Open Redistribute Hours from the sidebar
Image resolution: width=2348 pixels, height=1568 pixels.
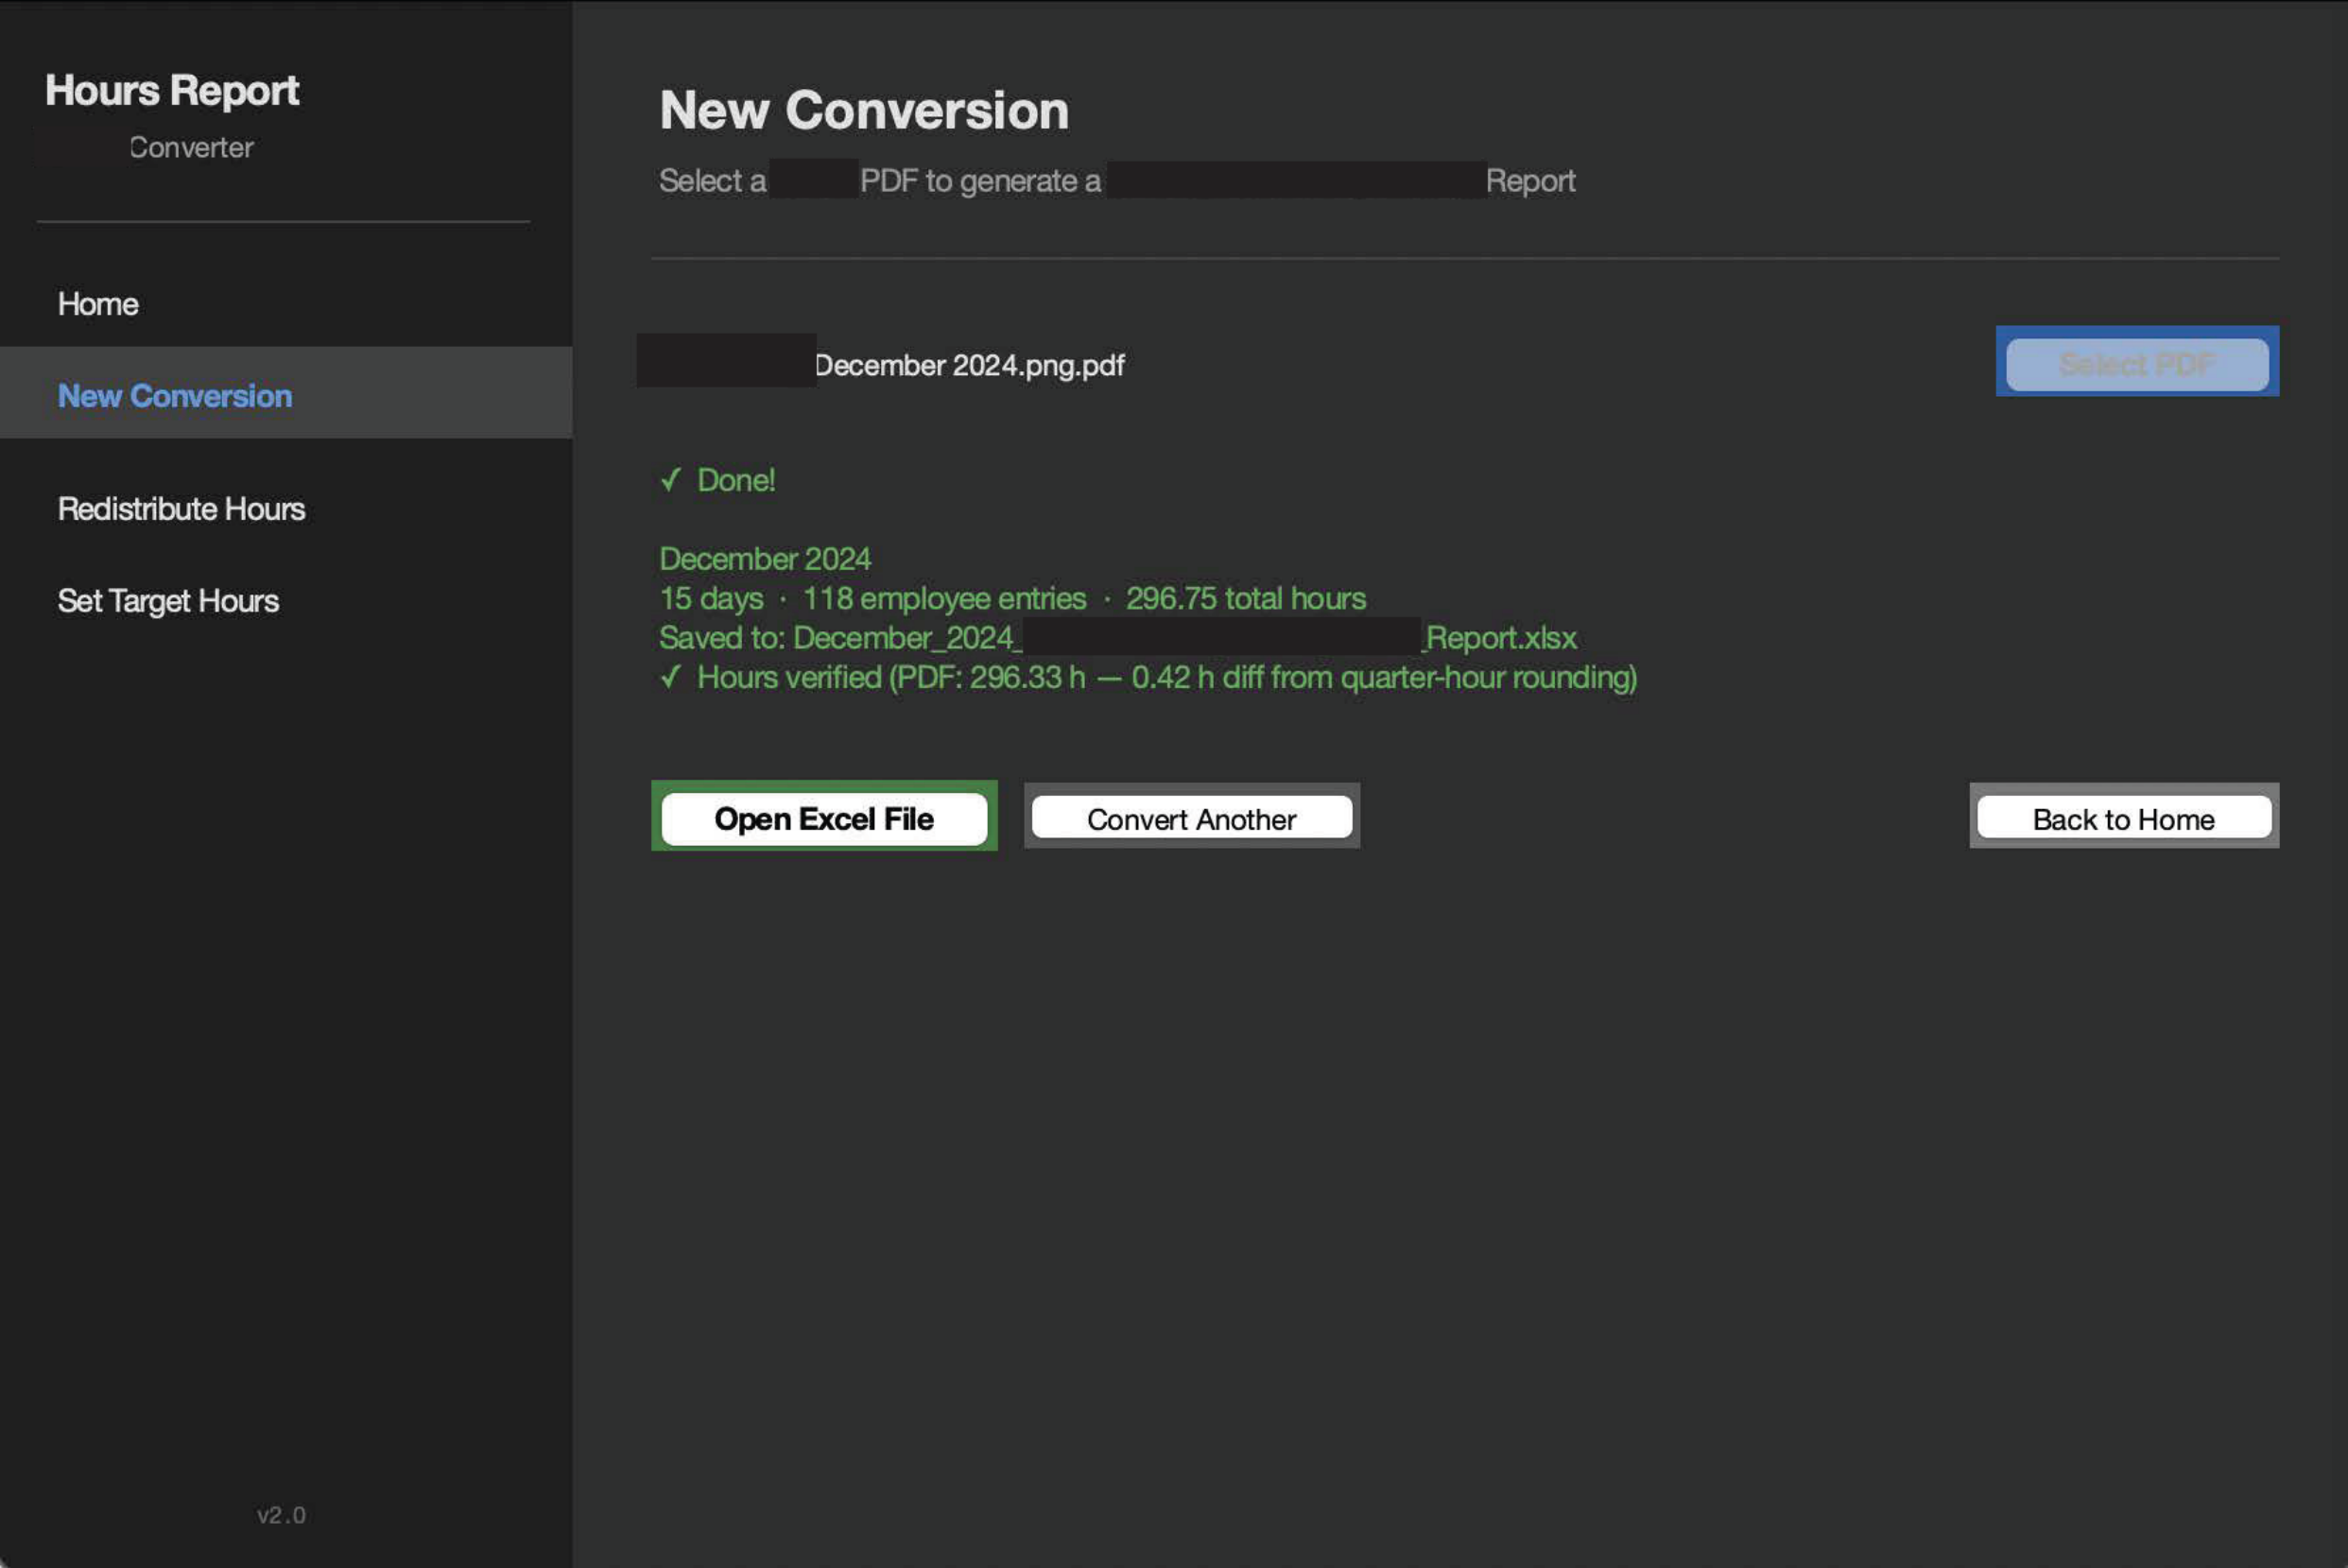pyautogui.click(x=182, y=509)
